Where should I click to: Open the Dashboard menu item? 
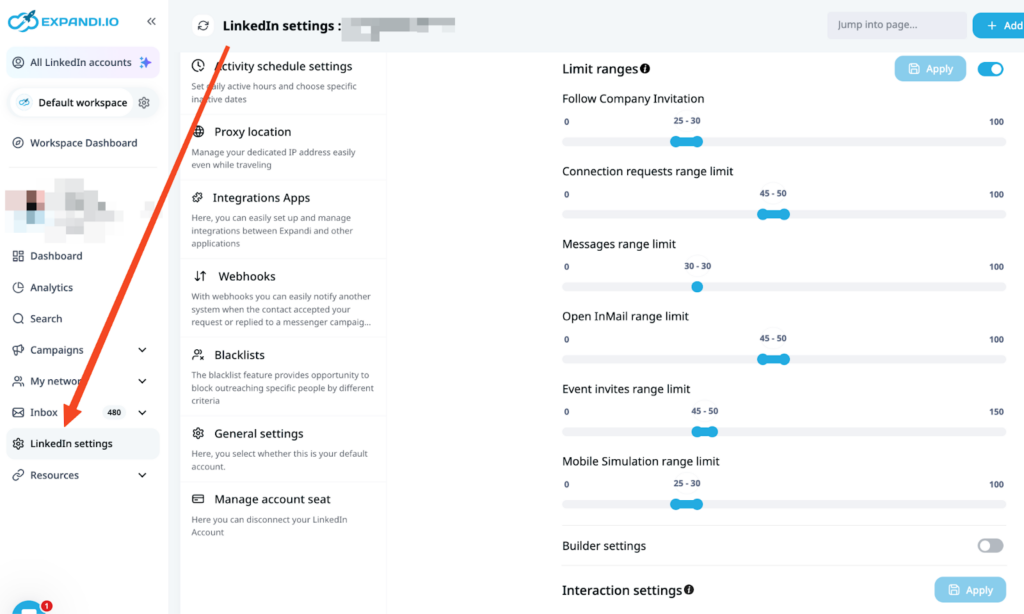pyautogui.click(x=56, y=256)
